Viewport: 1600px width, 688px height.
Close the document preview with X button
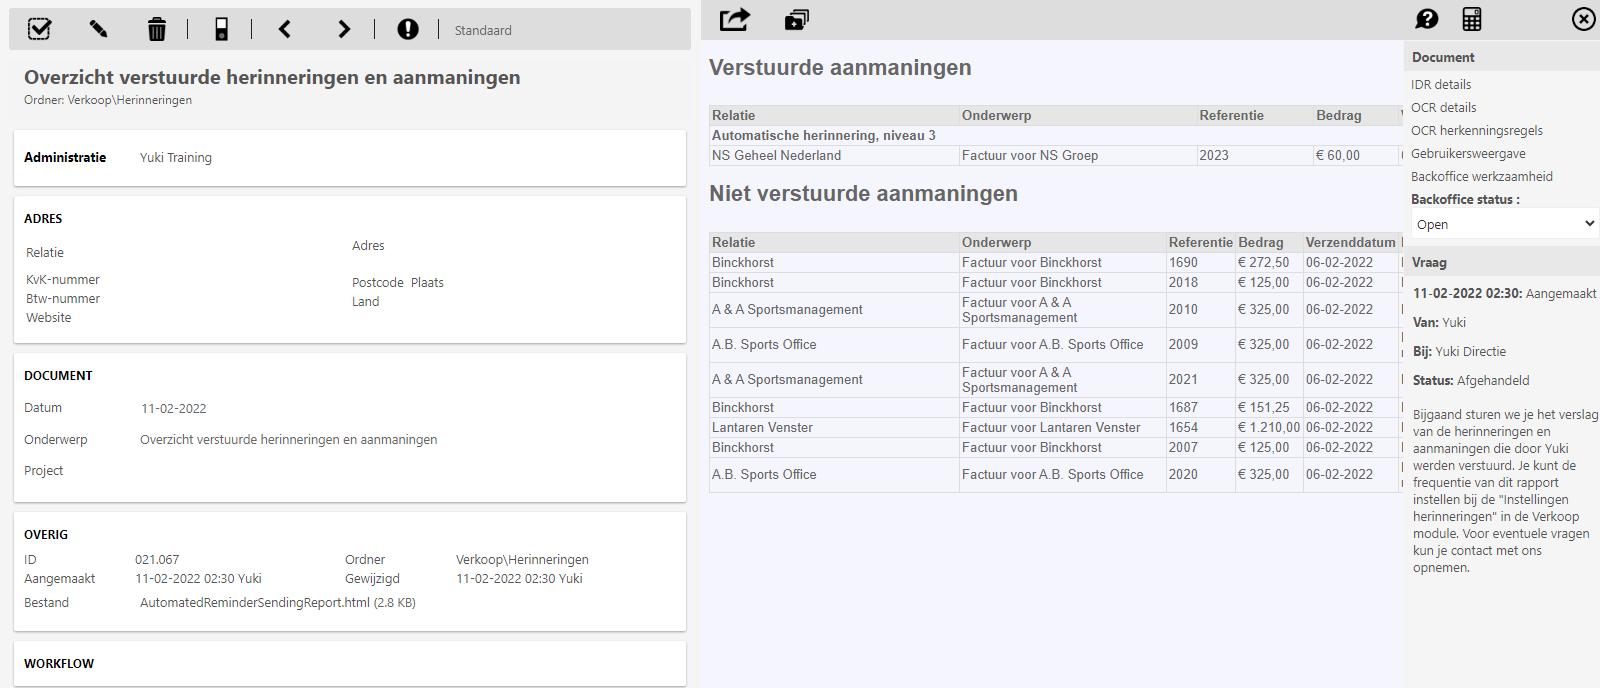click(1584, 19)
